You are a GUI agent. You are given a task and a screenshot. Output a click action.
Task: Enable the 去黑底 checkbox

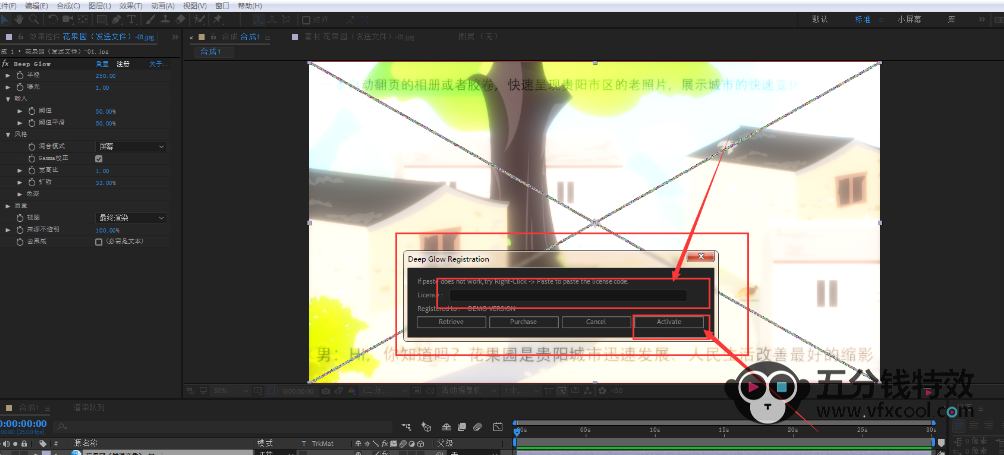99,242
